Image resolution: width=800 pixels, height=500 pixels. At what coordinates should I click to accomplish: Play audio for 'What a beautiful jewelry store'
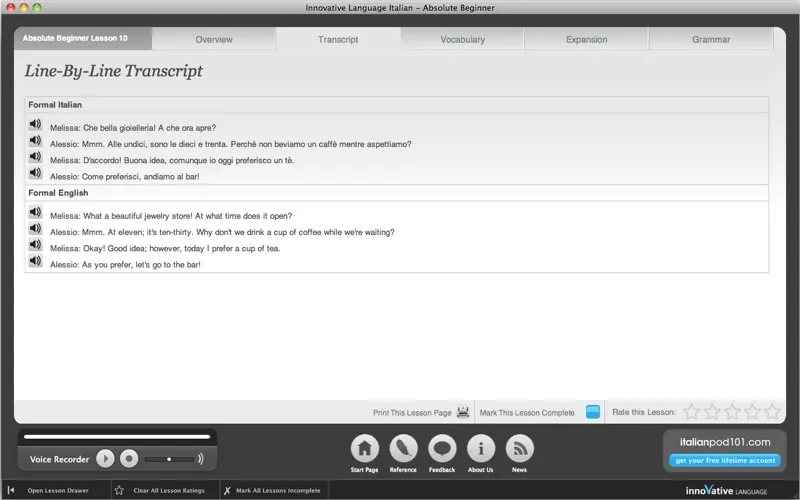click(35, 213)
